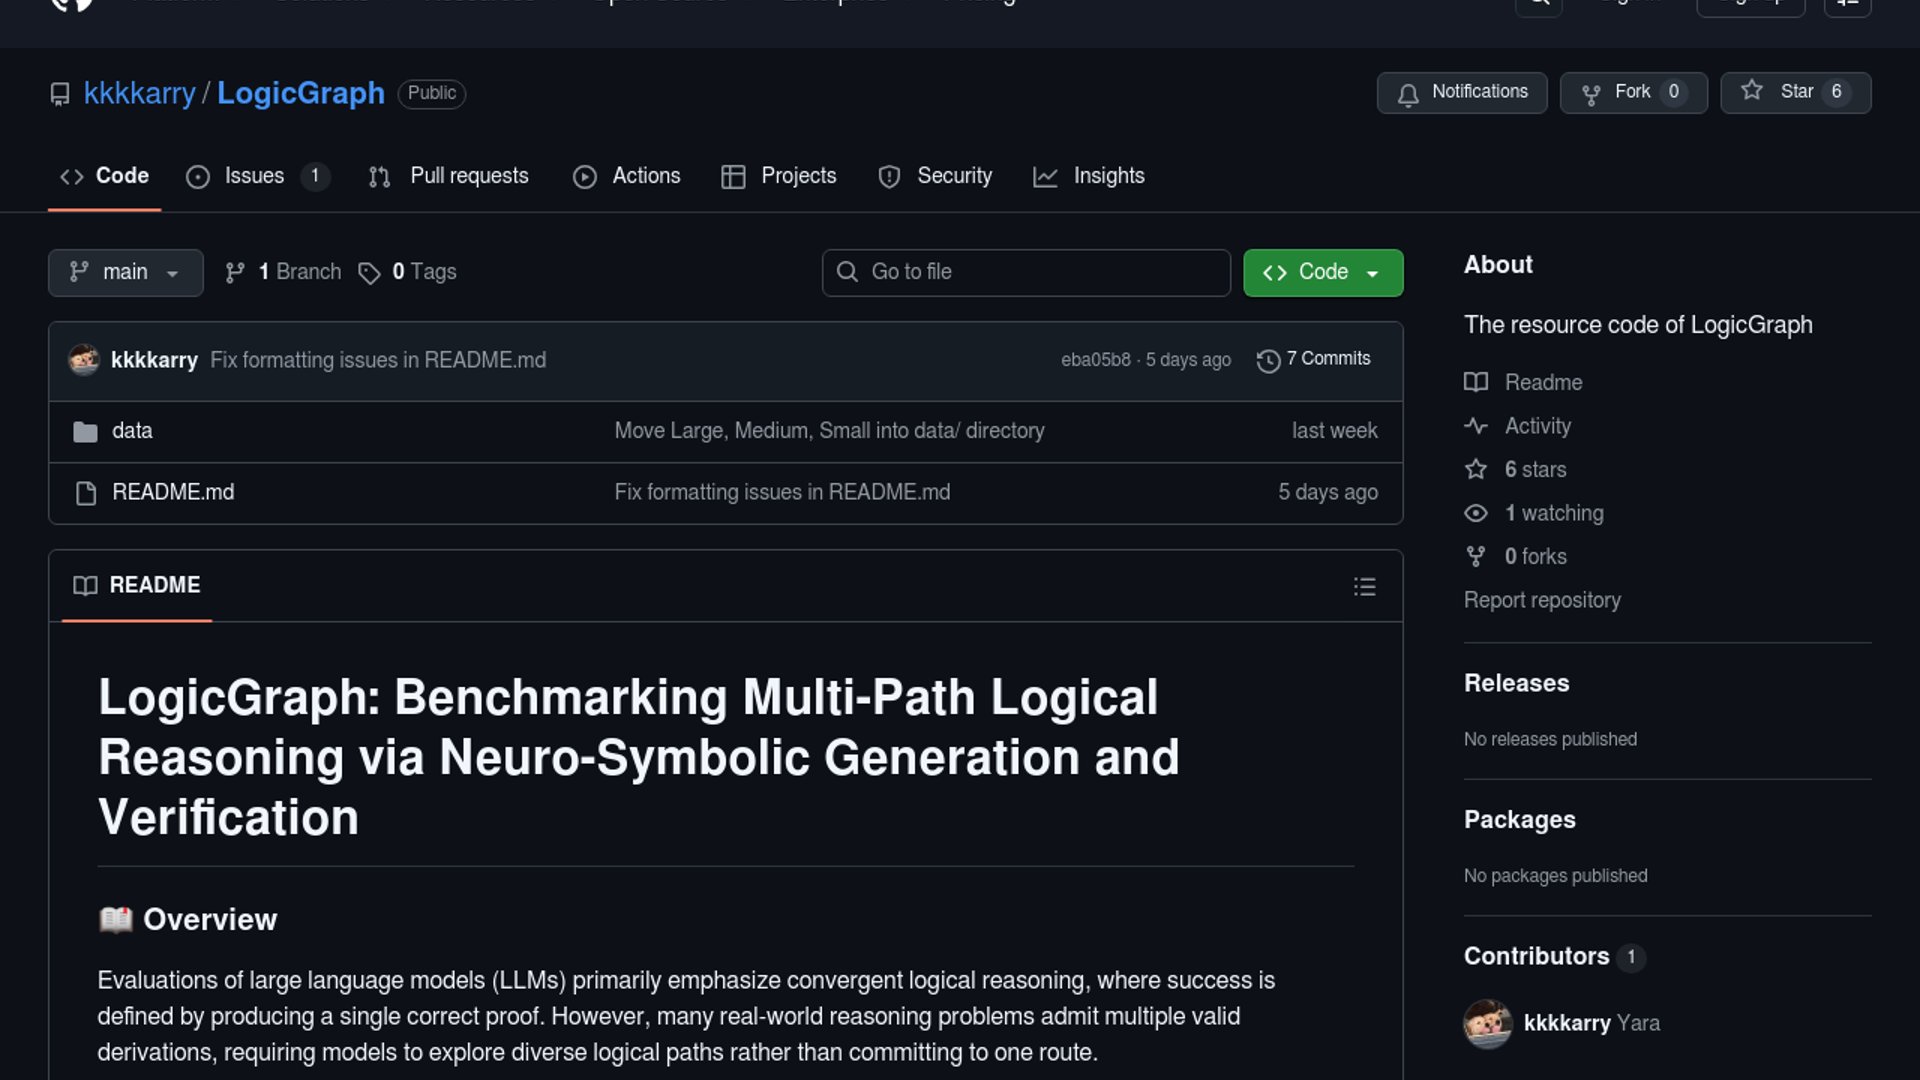Open the README.md file
The image size is (1920, 1080).
(173, 492)
